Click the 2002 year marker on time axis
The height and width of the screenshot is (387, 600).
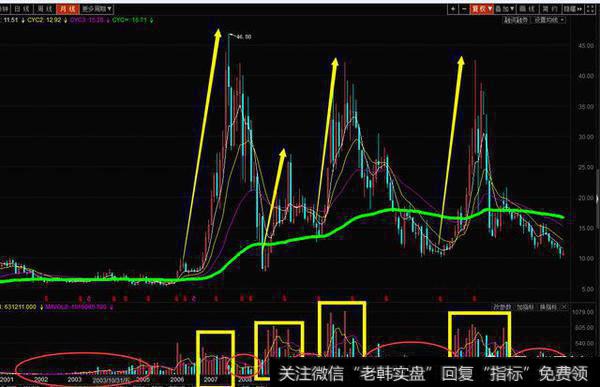(41, 380)
